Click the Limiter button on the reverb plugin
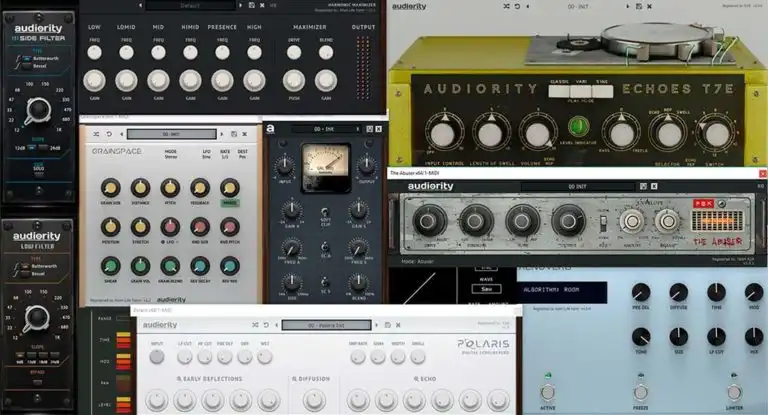The height and width of the screenshot is (415, 768). [x=734, y=392]
